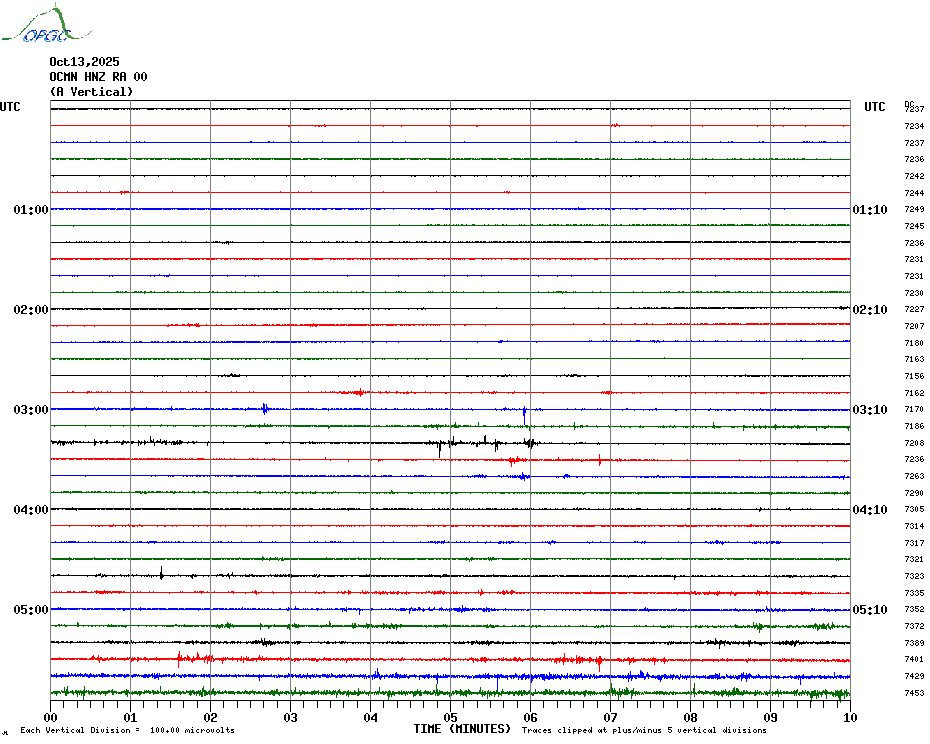Click minute 10 tick label at bottom right

coord(848,717)
